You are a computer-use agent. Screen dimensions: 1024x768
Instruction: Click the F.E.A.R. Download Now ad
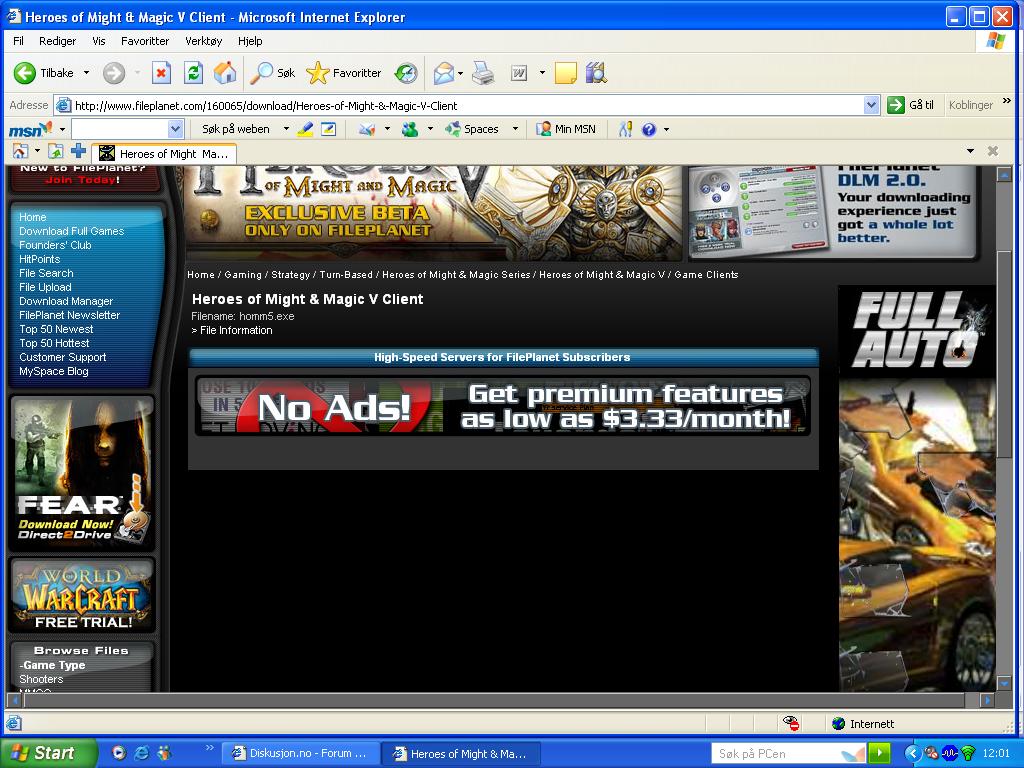click(x=82, y=473)
